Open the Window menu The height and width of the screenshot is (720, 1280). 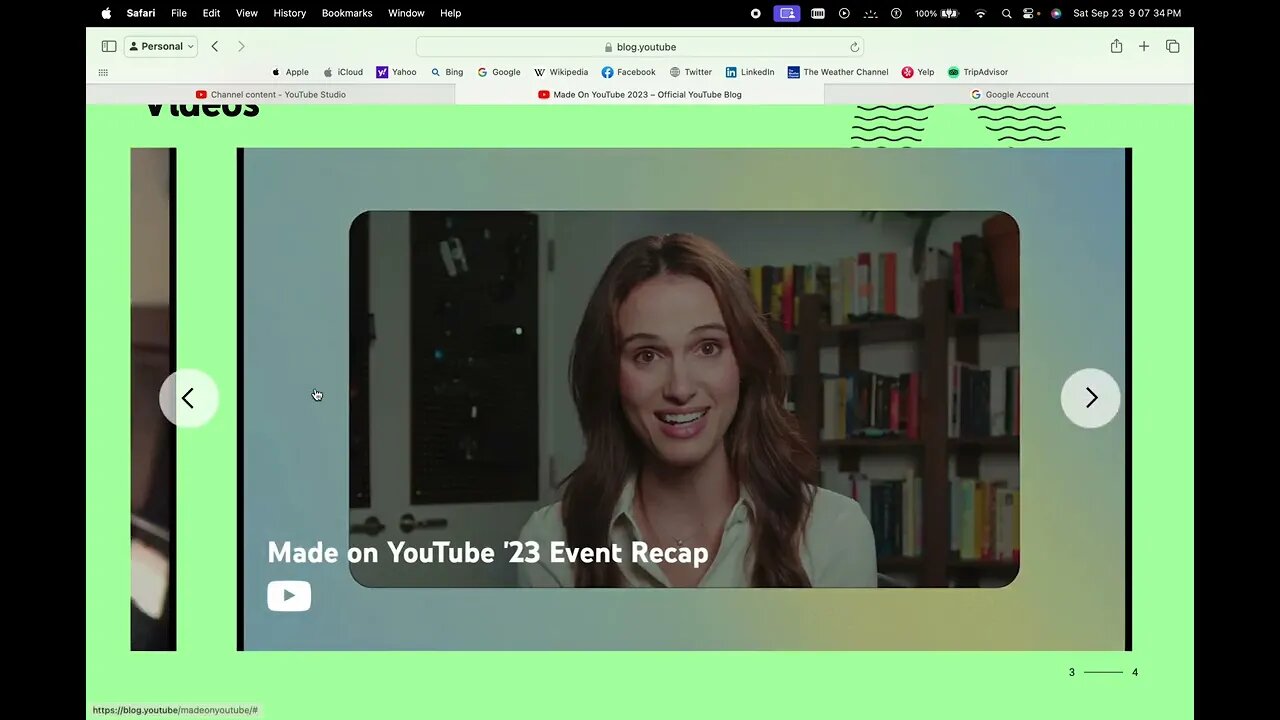(406, 13)
